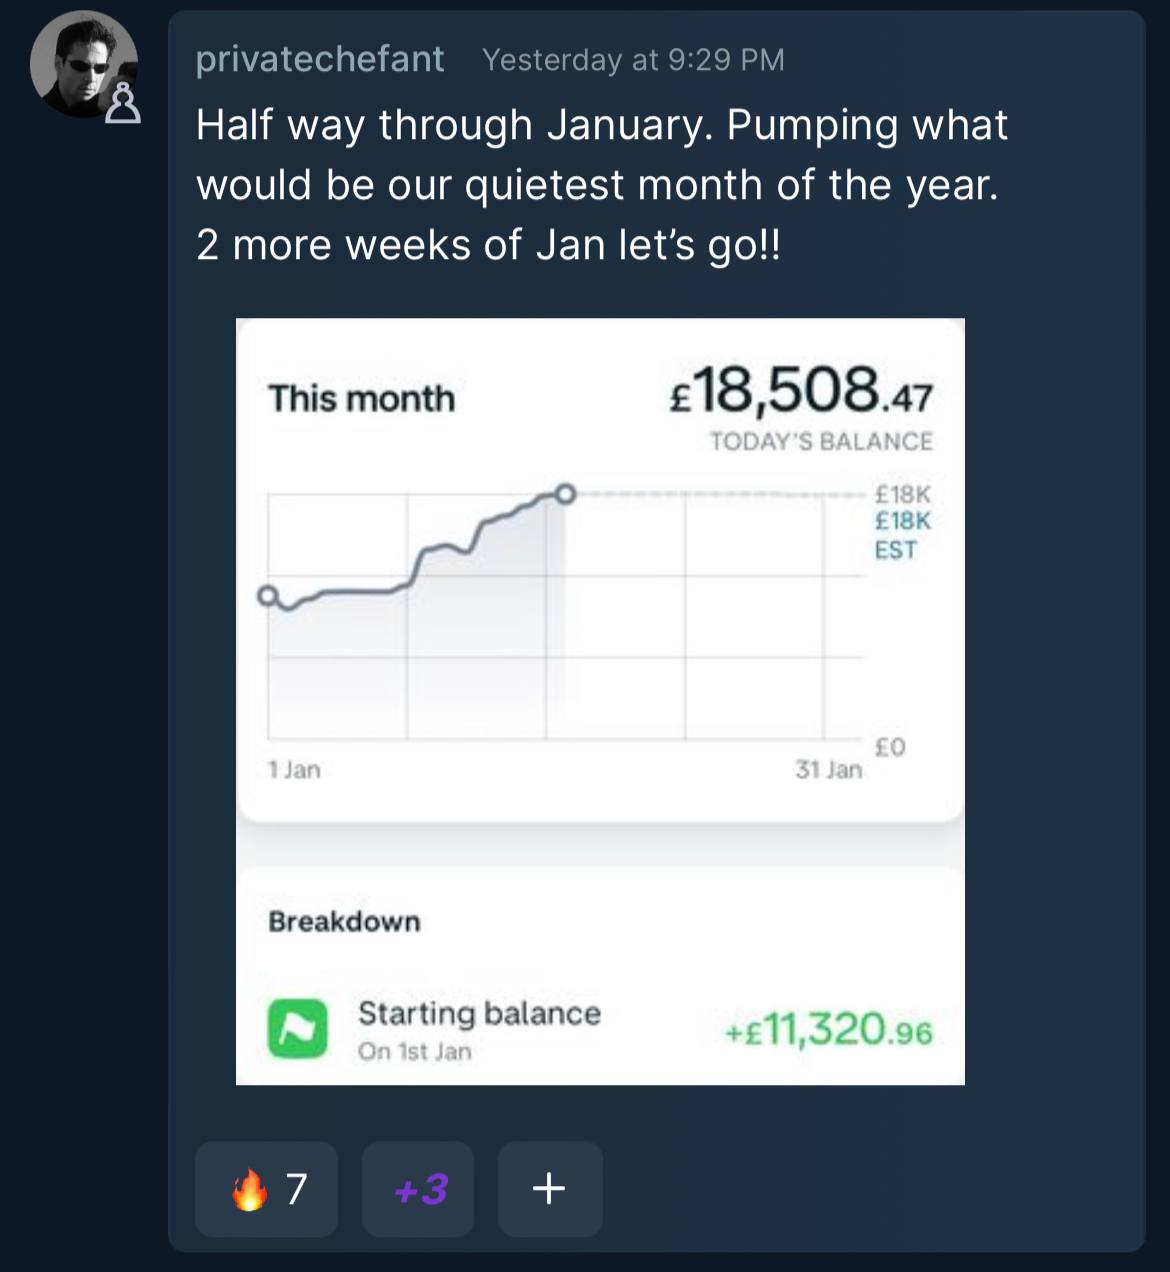Click the green flag Starting balance icon
This screenshot has height=1272, width=1170.
(297, 1029)
